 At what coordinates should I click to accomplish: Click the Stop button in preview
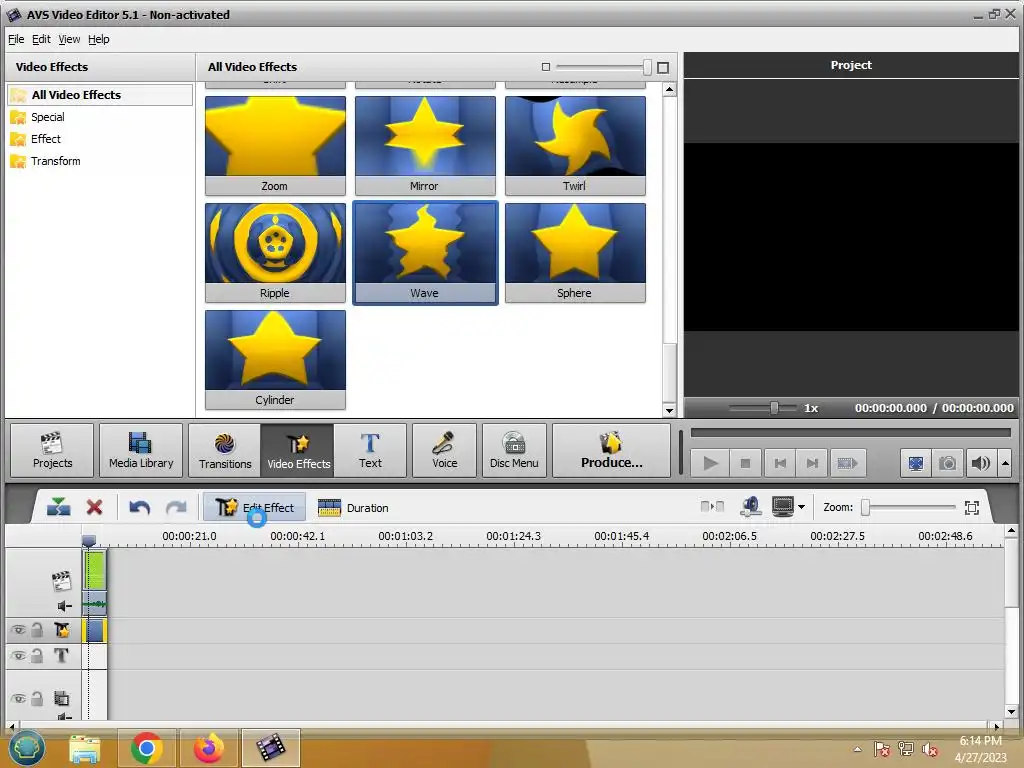[745, 464]
